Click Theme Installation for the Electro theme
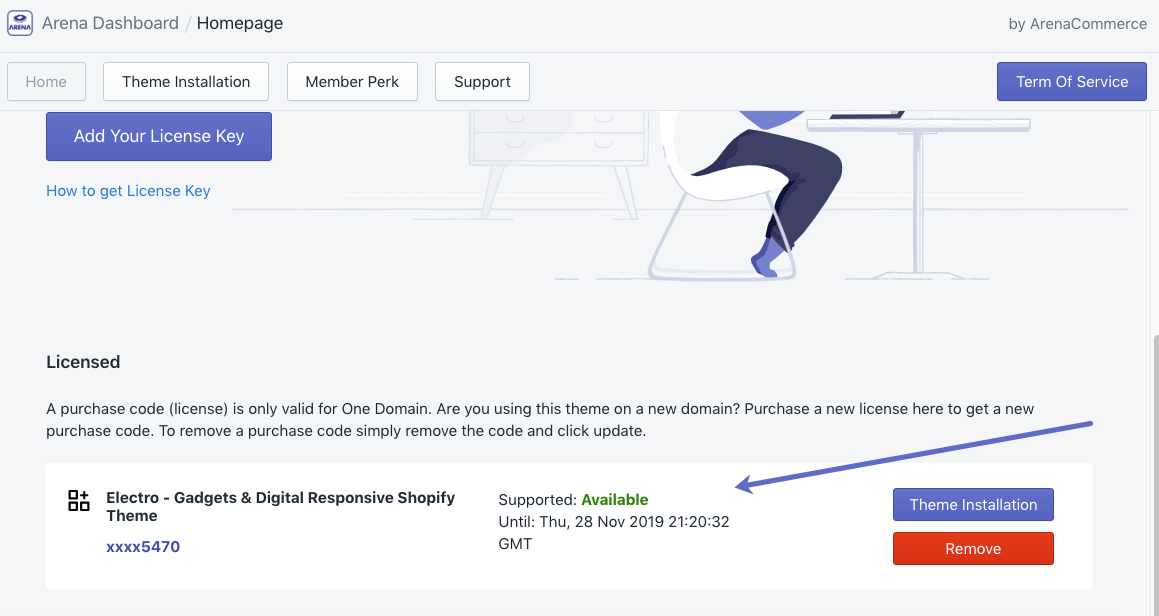Viewport: 1159px width, 616px height. pyautogui.click(x=972, y=504)
